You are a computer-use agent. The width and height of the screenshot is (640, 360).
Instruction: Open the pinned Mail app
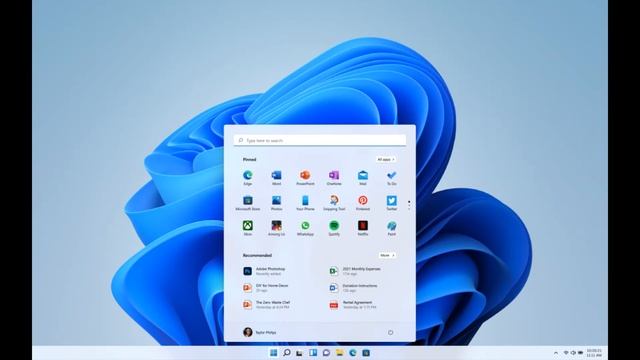[x=363, y=178]
